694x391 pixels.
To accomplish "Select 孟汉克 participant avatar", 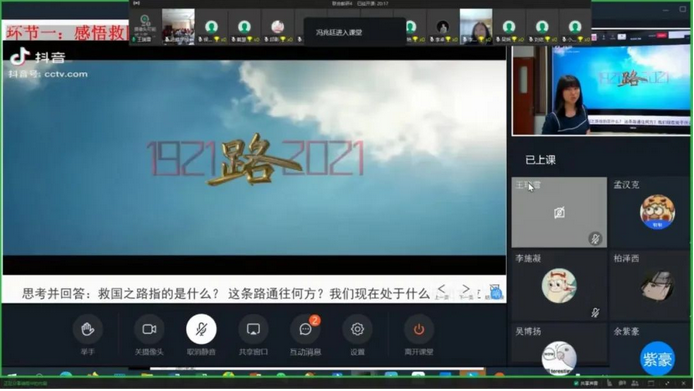I will [x=657, y=212].
